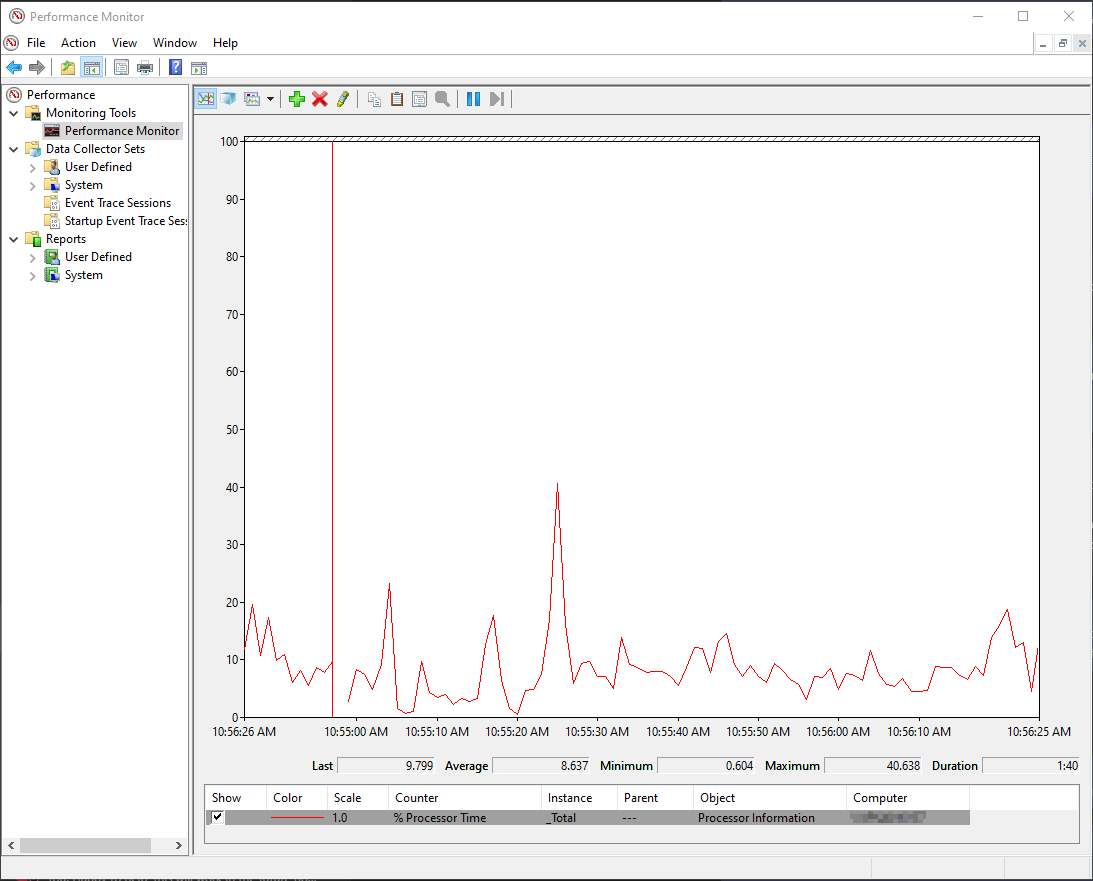Uncheck Show checkbox for % Processor Time

click(x=218, y=817)
